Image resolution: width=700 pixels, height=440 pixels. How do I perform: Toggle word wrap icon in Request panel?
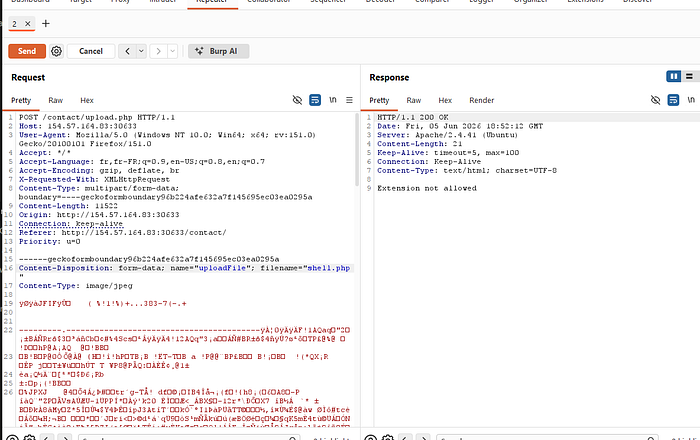[315, 100]
